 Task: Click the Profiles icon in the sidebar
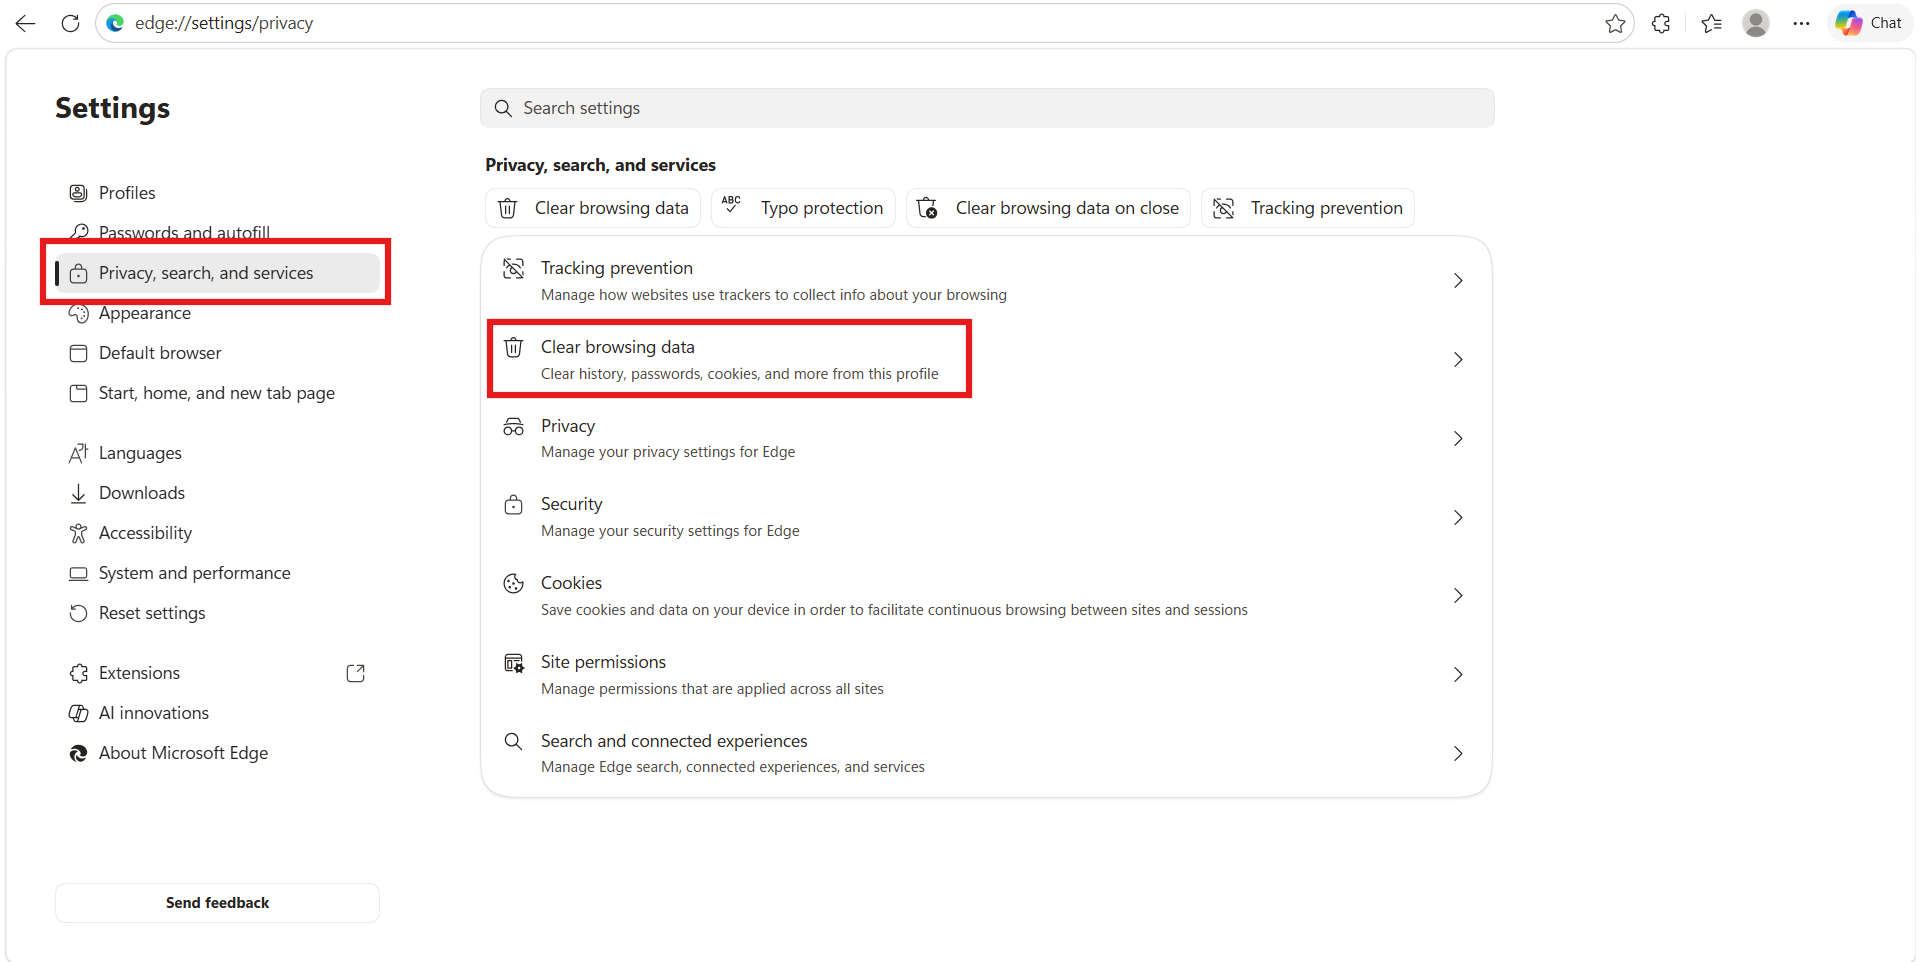tap(78, 193)
